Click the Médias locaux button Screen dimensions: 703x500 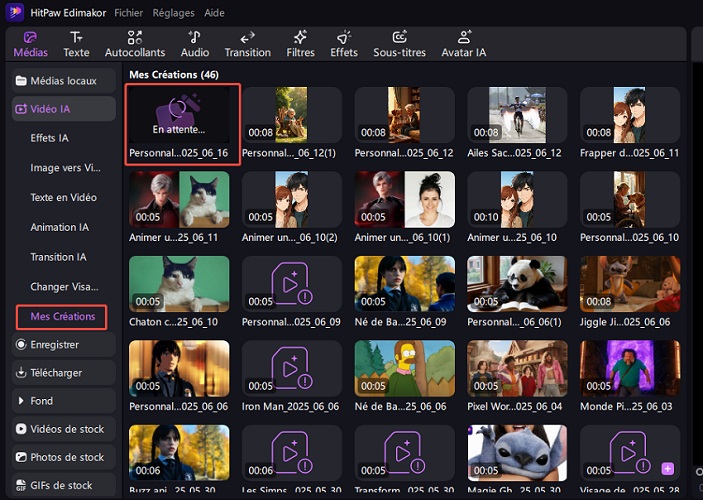[64, 81]
